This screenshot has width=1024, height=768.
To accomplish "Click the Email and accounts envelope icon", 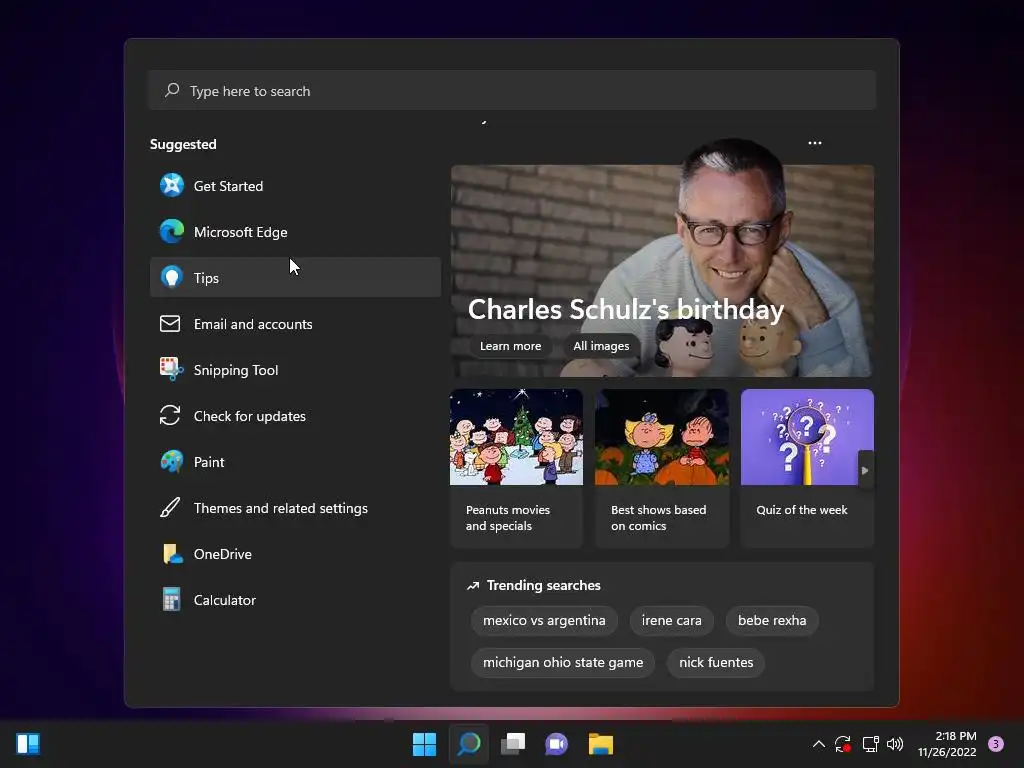I will pyautogui.click(x=170, y=323).
